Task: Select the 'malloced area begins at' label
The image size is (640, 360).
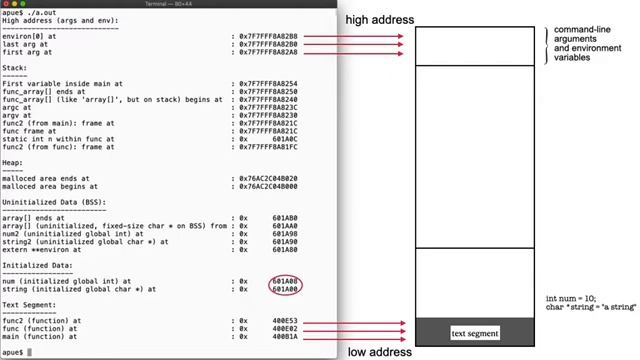Action: click(50, 187)
